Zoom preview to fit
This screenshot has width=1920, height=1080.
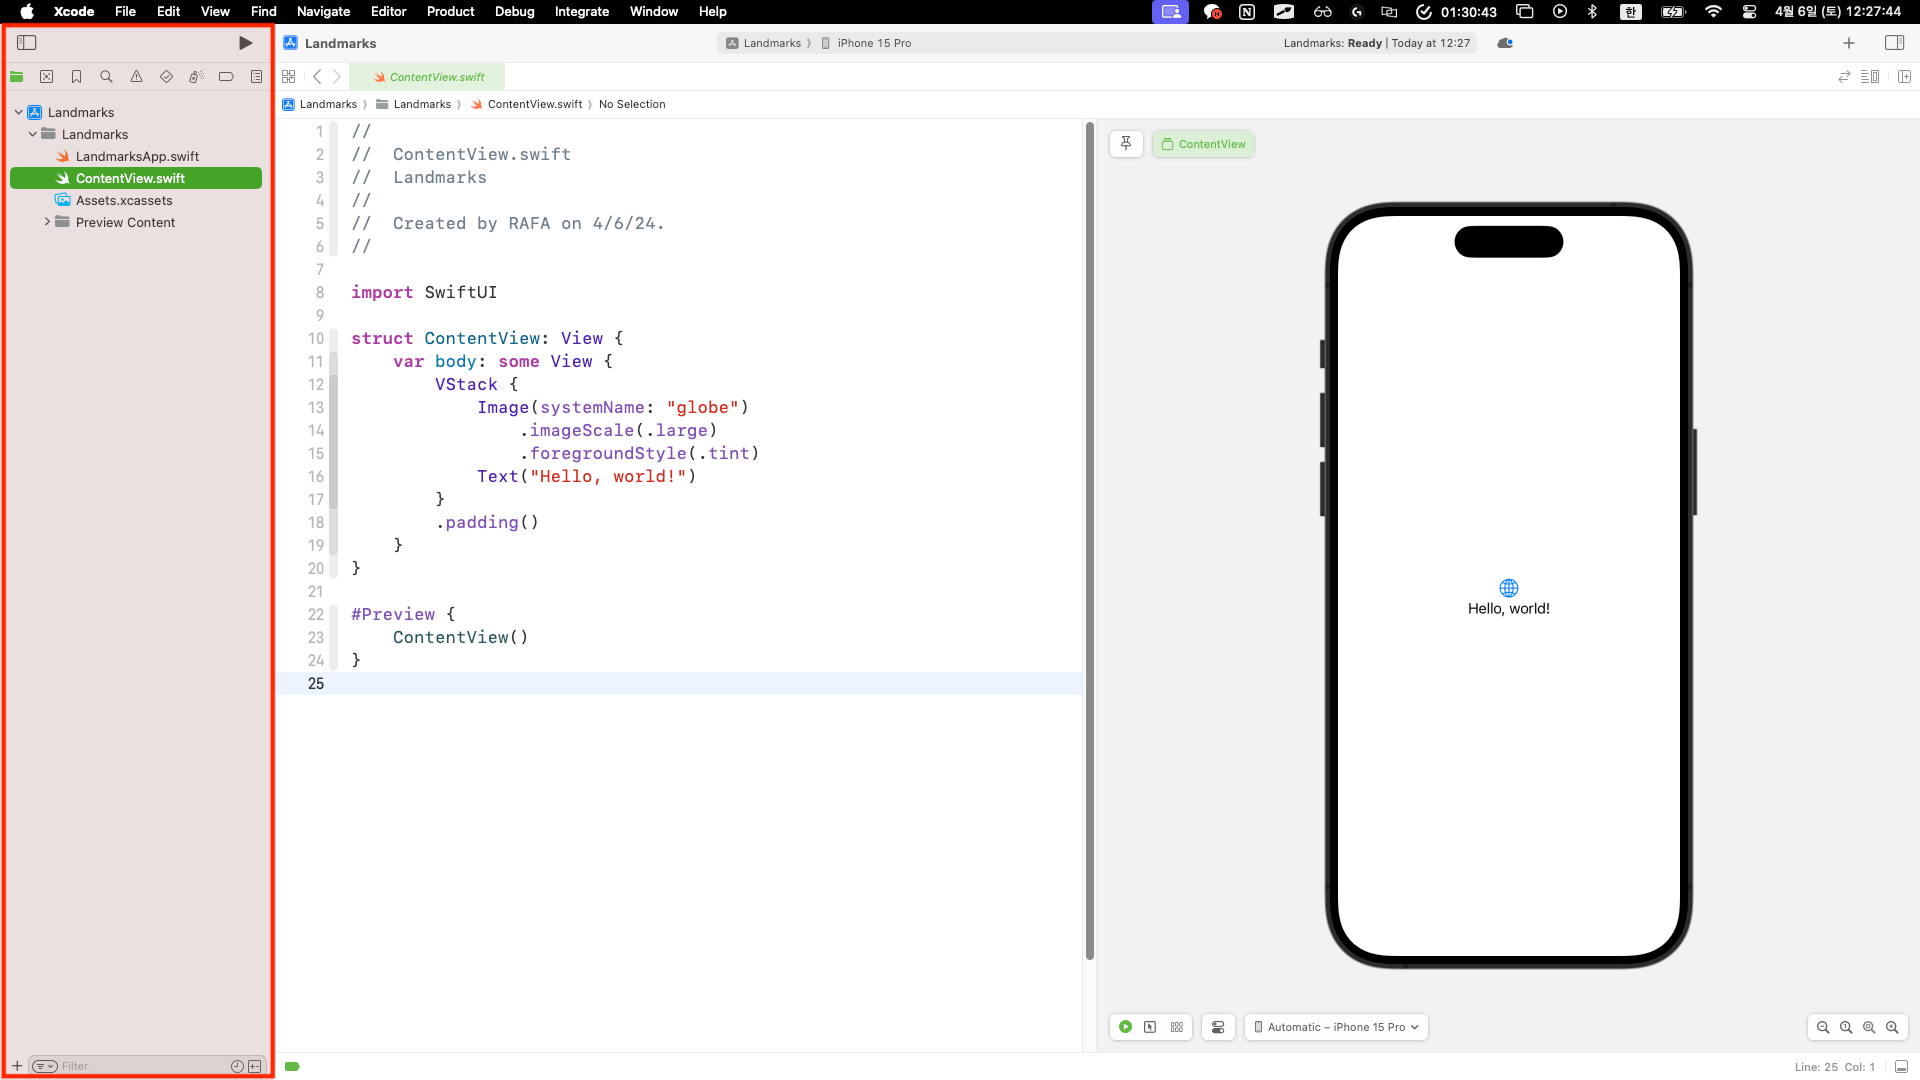[1869, 1027]
